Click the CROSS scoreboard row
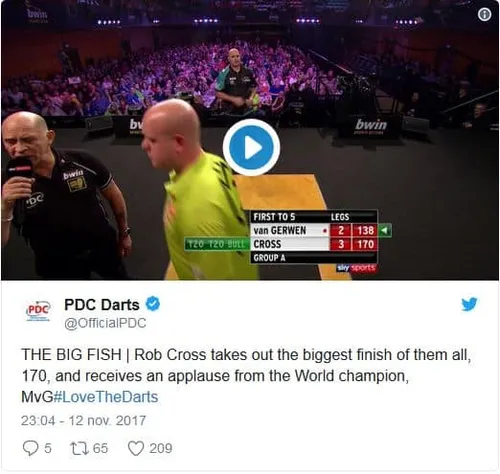 pyautogui.click(x=314, y=244)
